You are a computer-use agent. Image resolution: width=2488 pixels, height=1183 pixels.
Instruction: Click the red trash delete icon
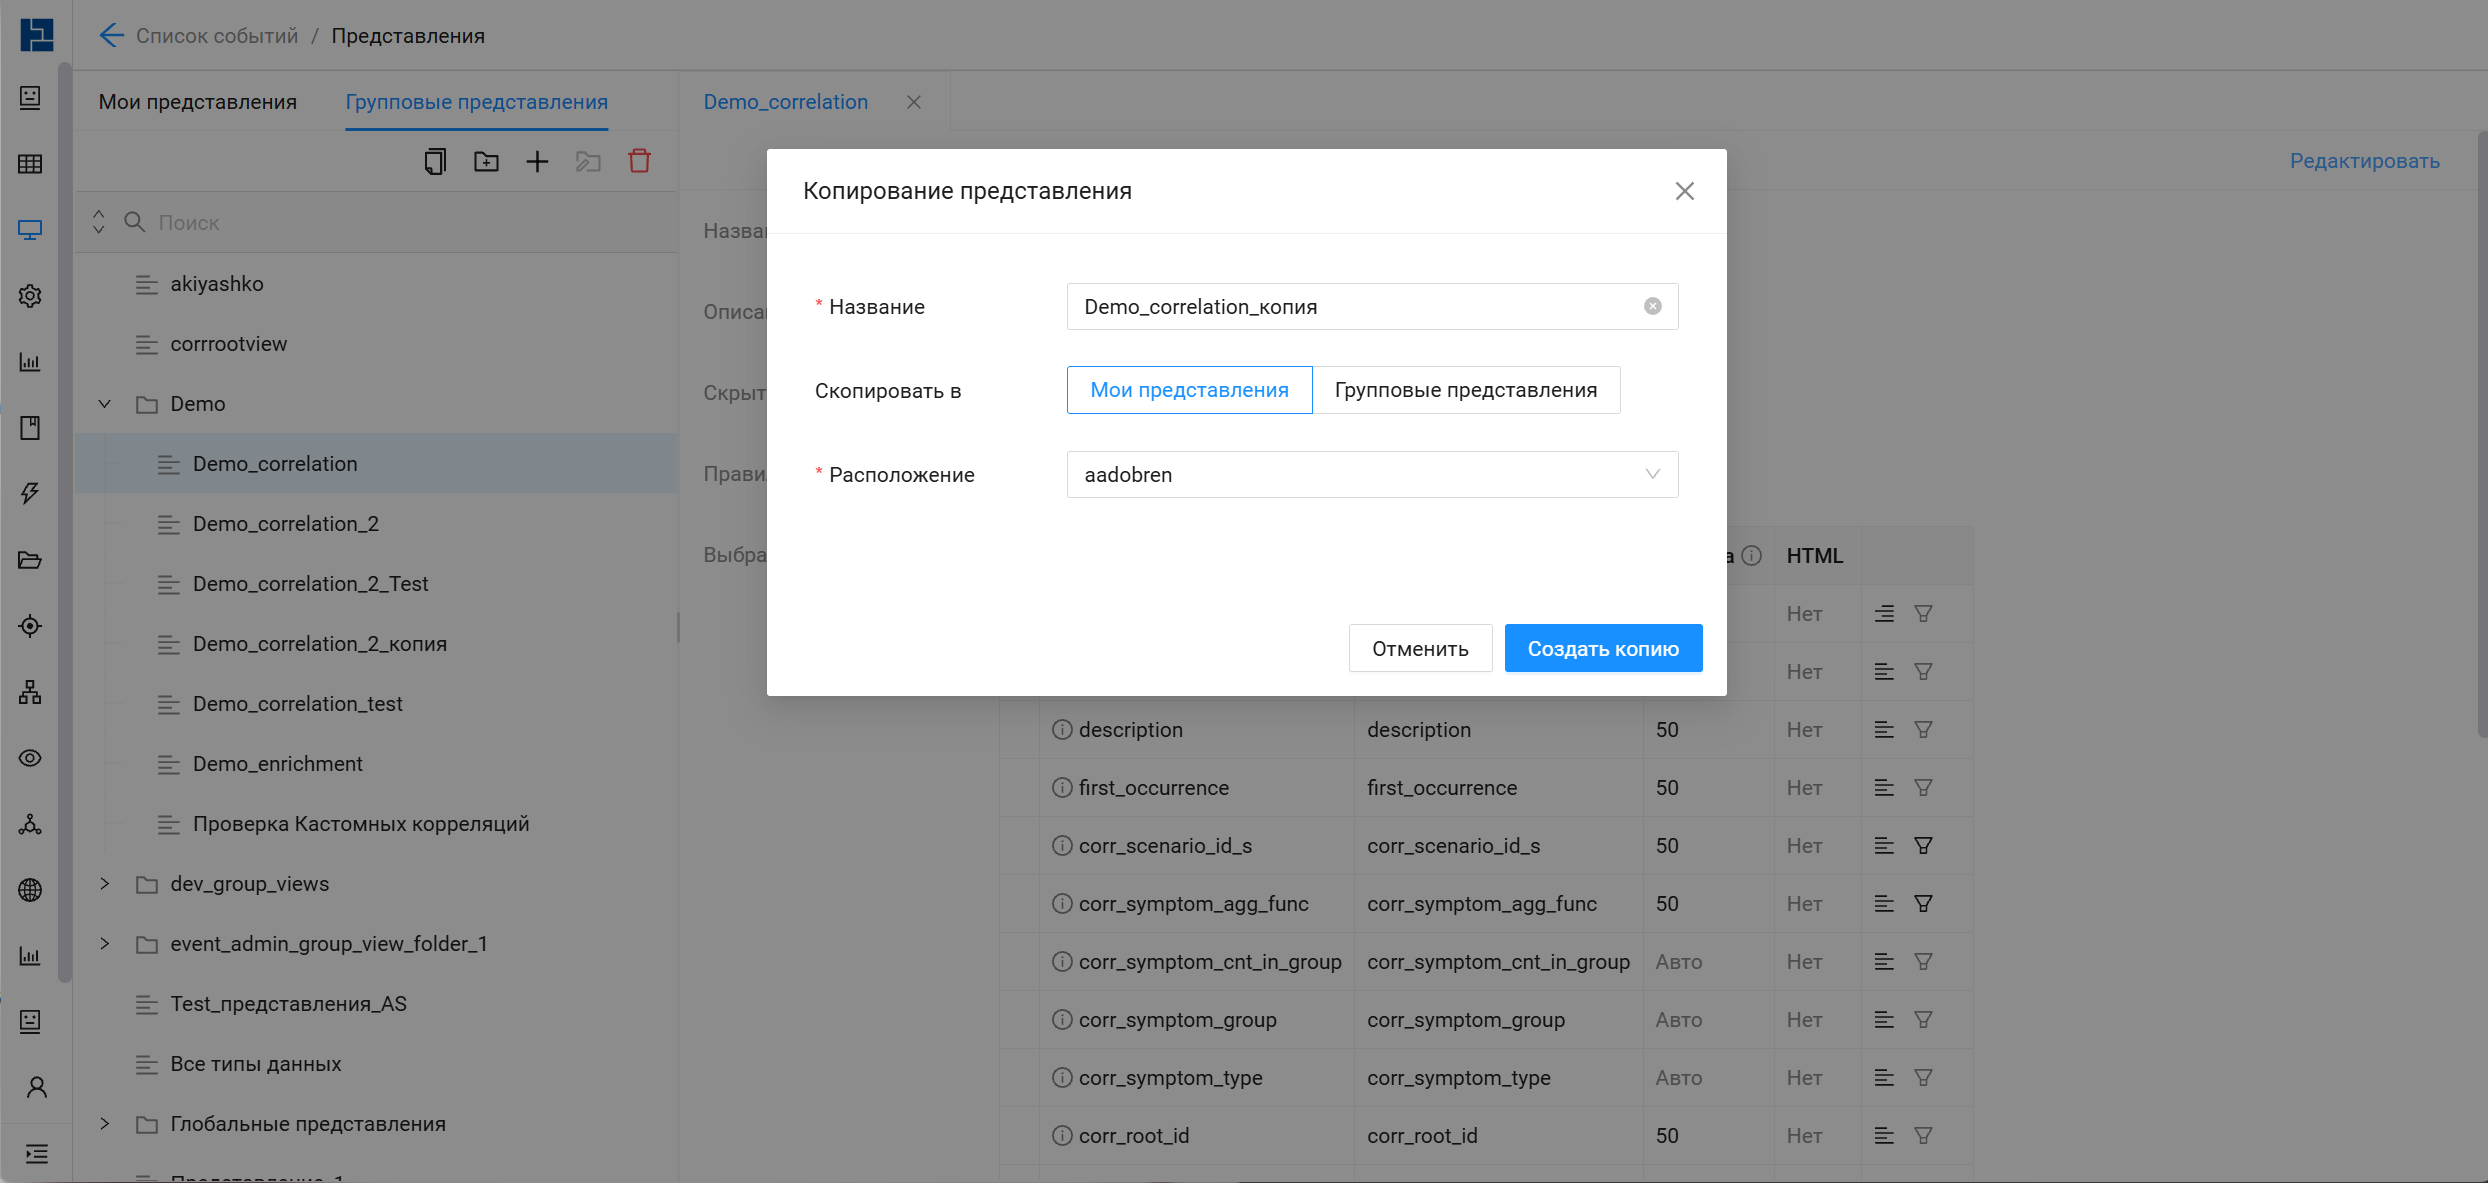639,161
